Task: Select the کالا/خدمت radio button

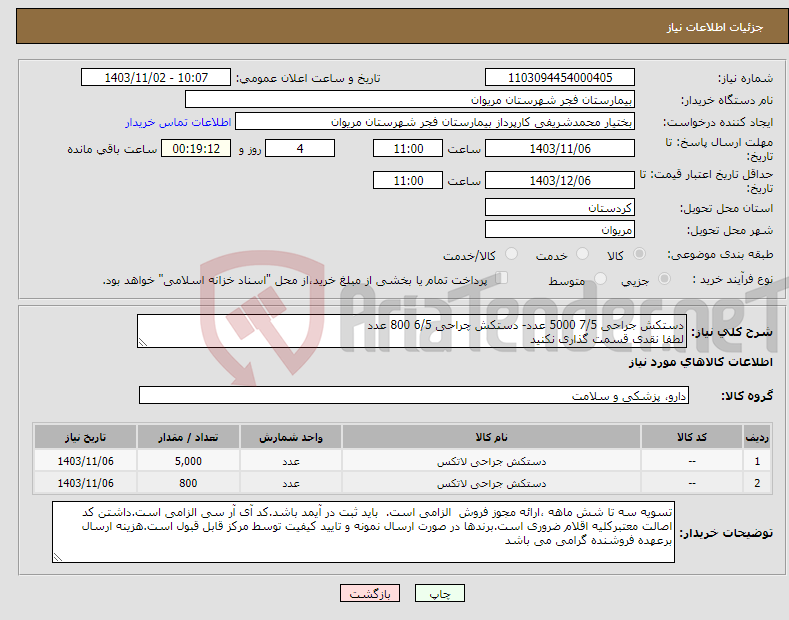Action: [x=511, y=254]
